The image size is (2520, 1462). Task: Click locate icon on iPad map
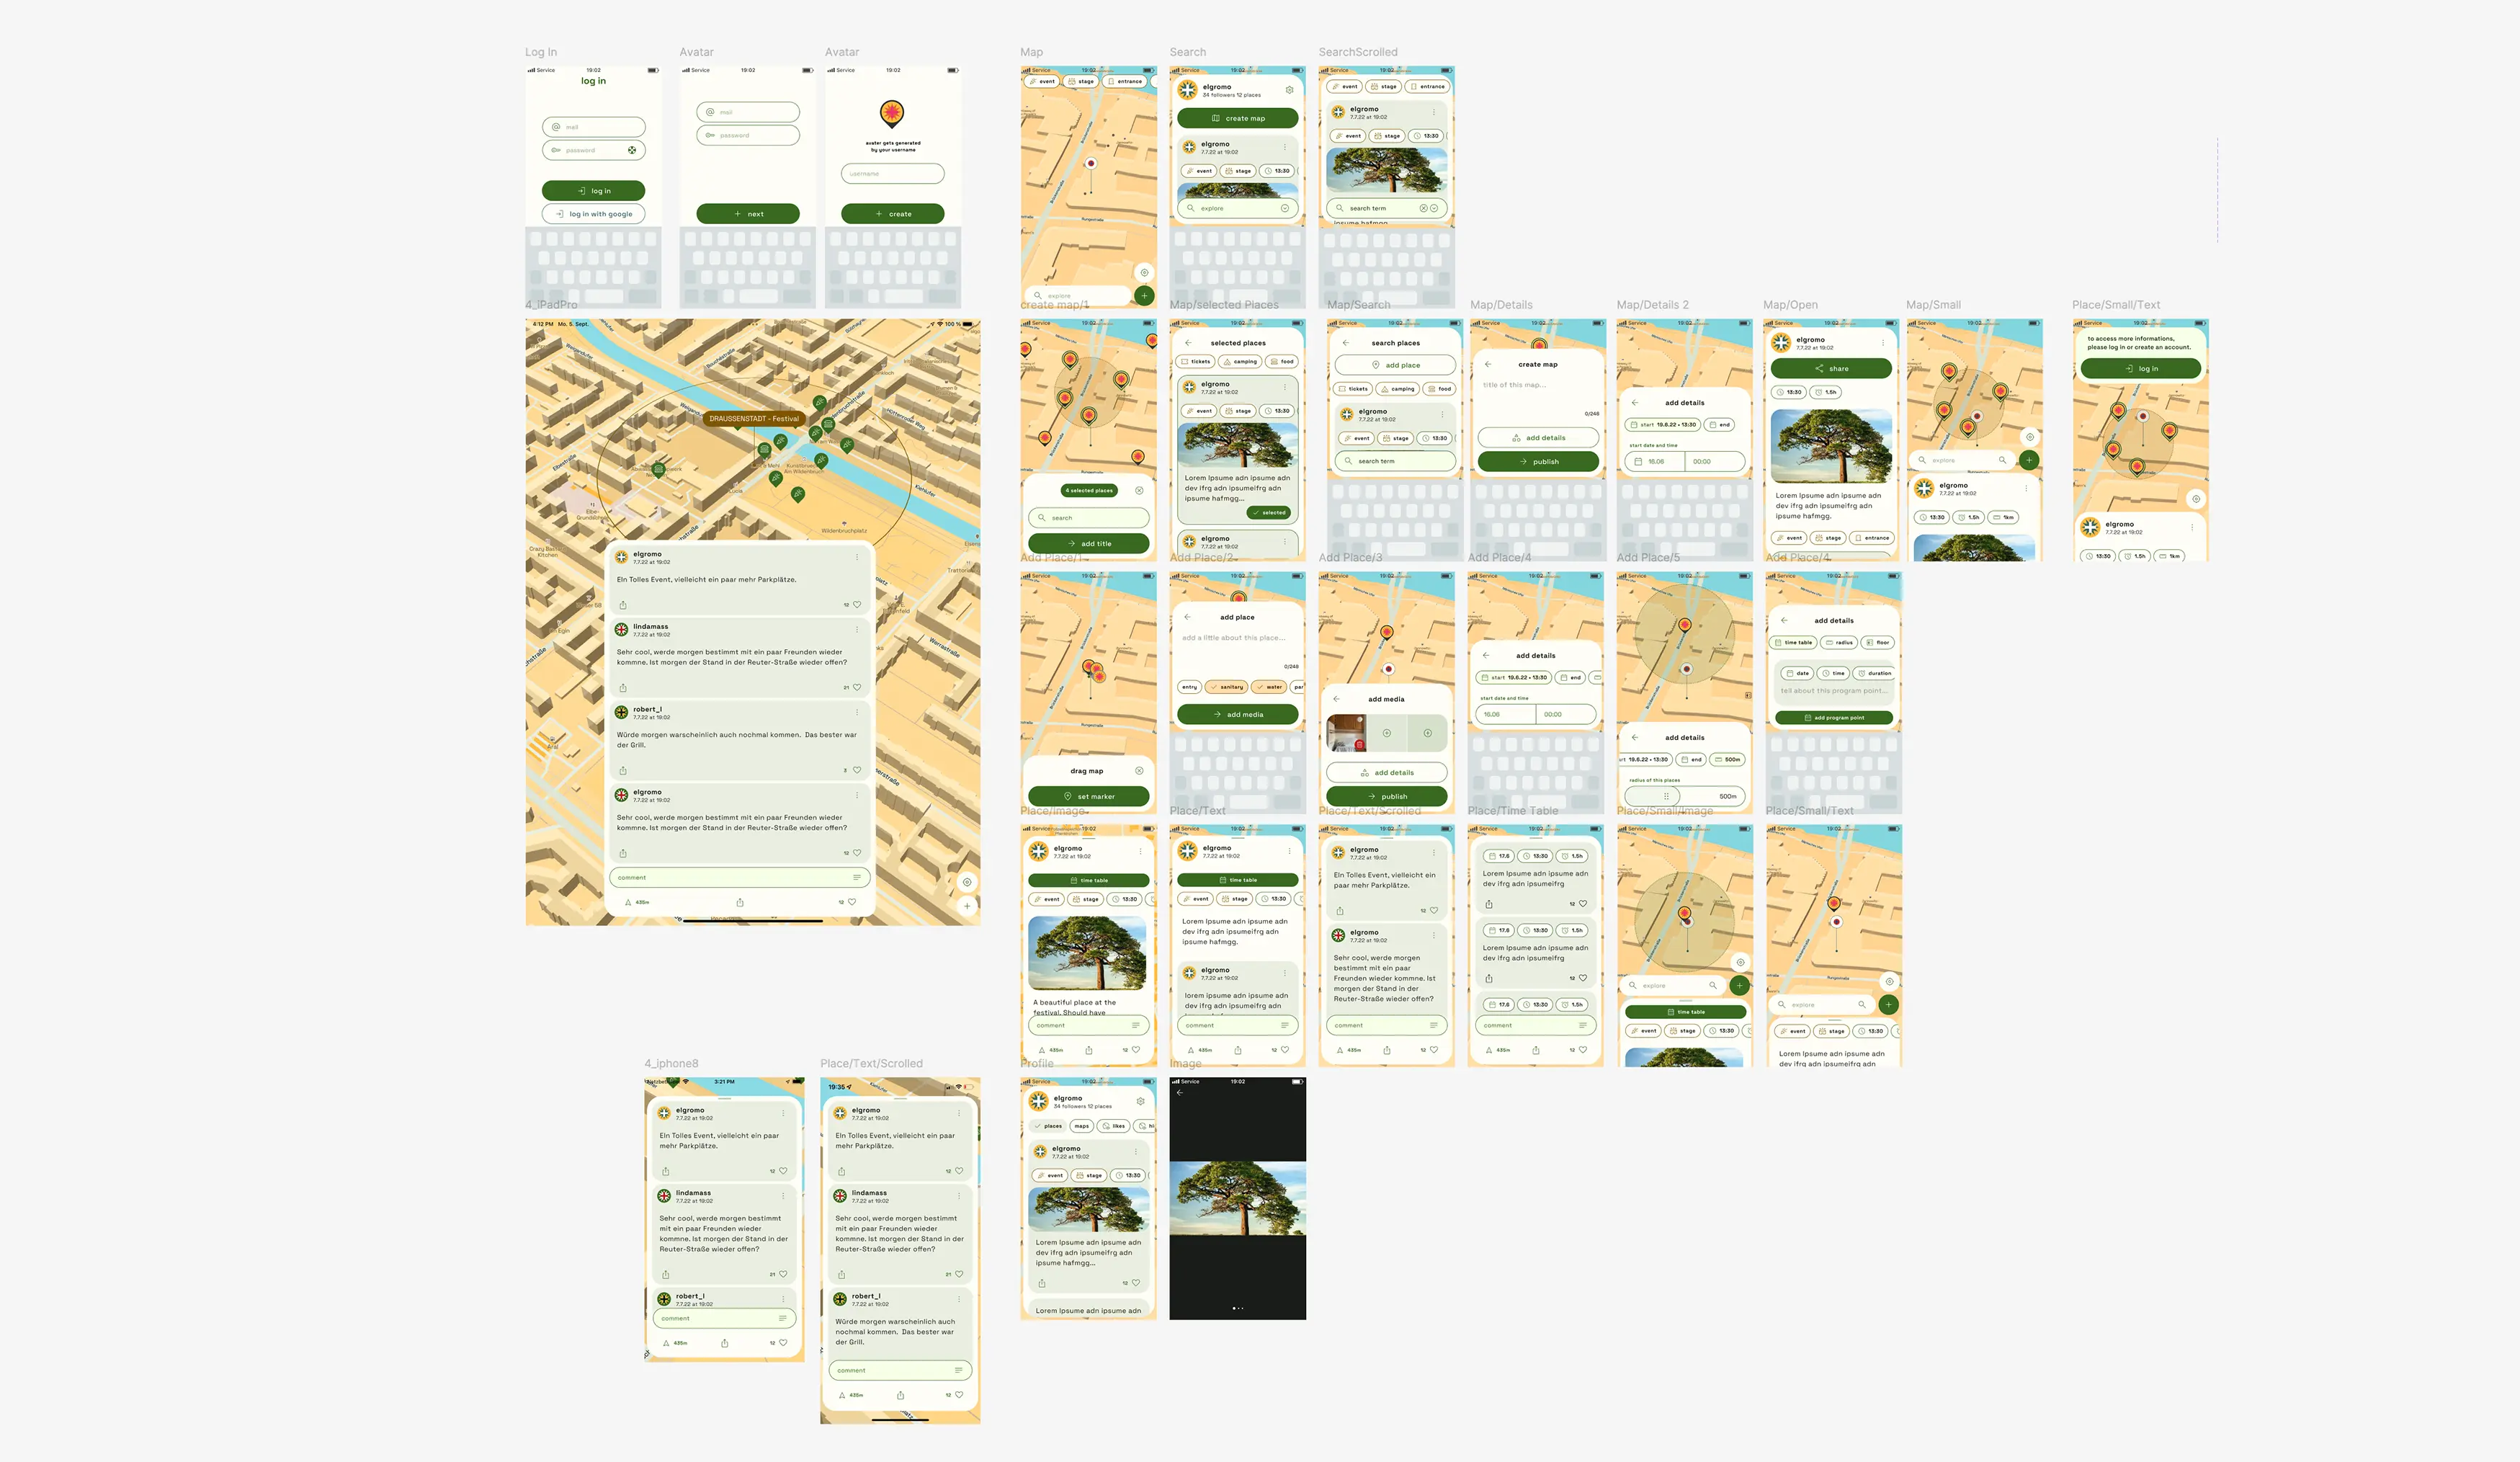(x=967, y=882)
